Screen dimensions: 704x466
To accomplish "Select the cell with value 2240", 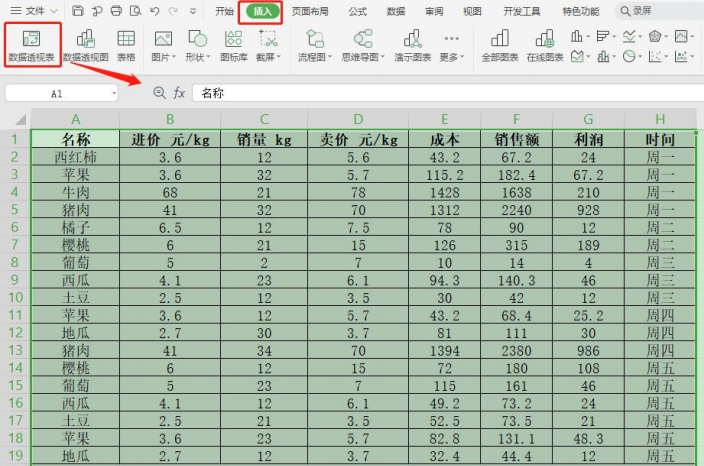I will (x=516, y=210).
